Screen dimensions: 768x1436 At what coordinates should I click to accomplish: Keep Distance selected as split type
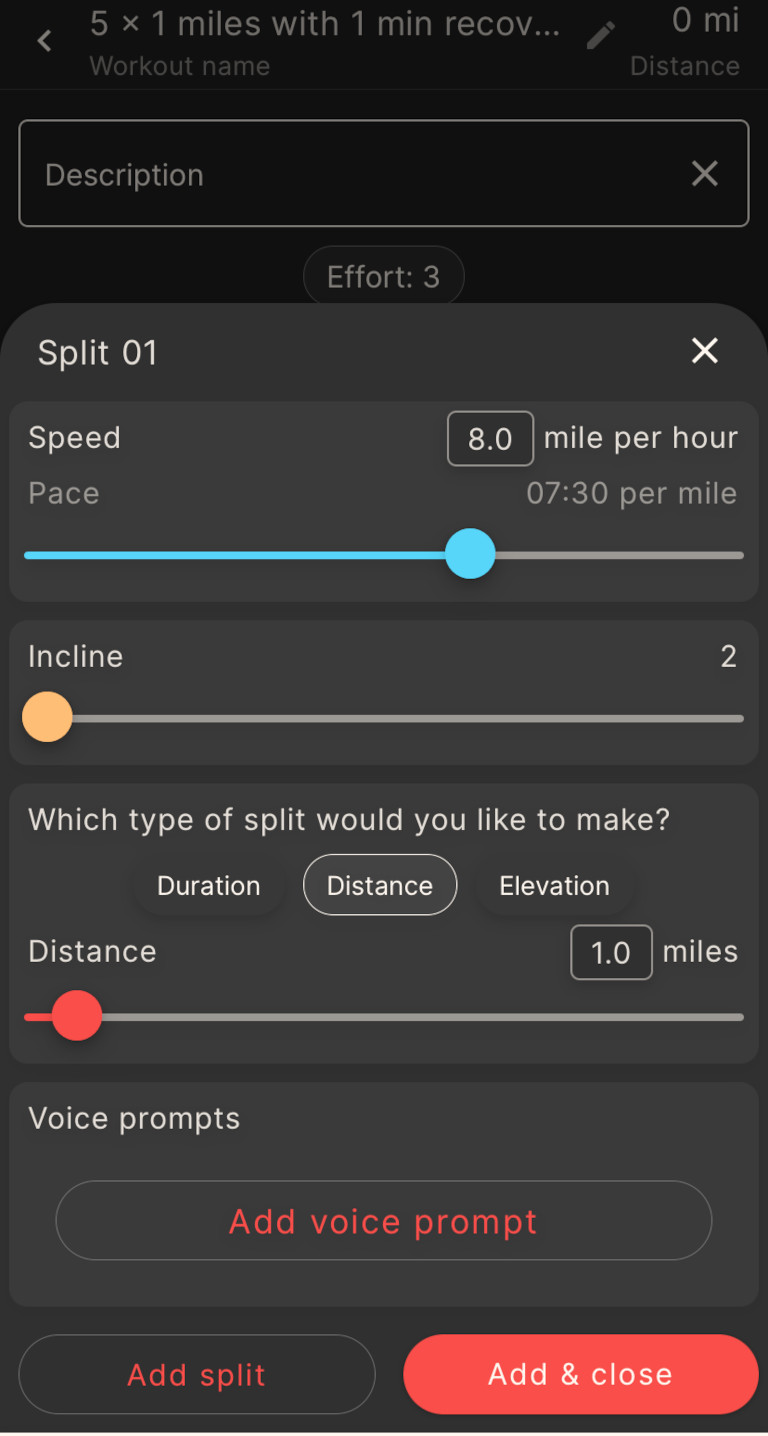[x=379, y=885]
